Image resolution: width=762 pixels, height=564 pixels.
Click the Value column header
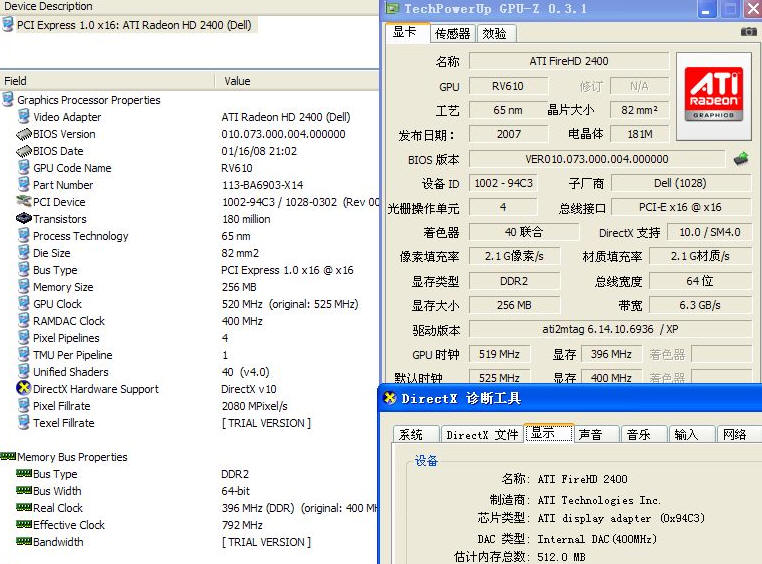coord(296,81)
